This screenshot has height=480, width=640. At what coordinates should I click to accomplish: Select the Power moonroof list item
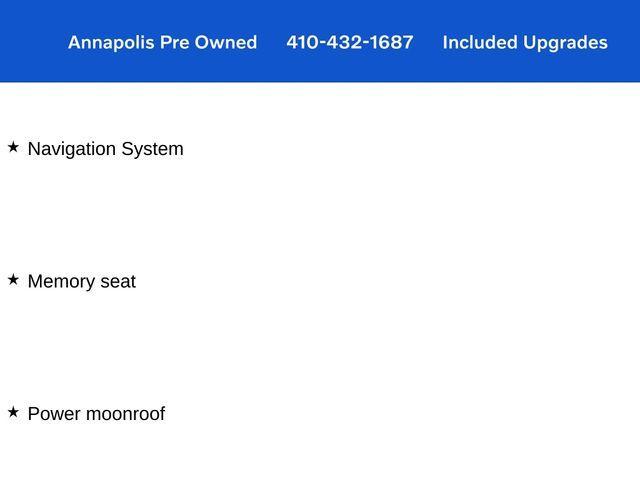[x=96, y=414]
